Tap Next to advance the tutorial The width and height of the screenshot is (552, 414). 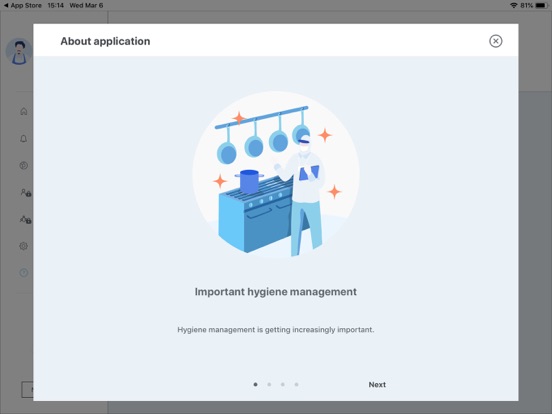point(377,384)
